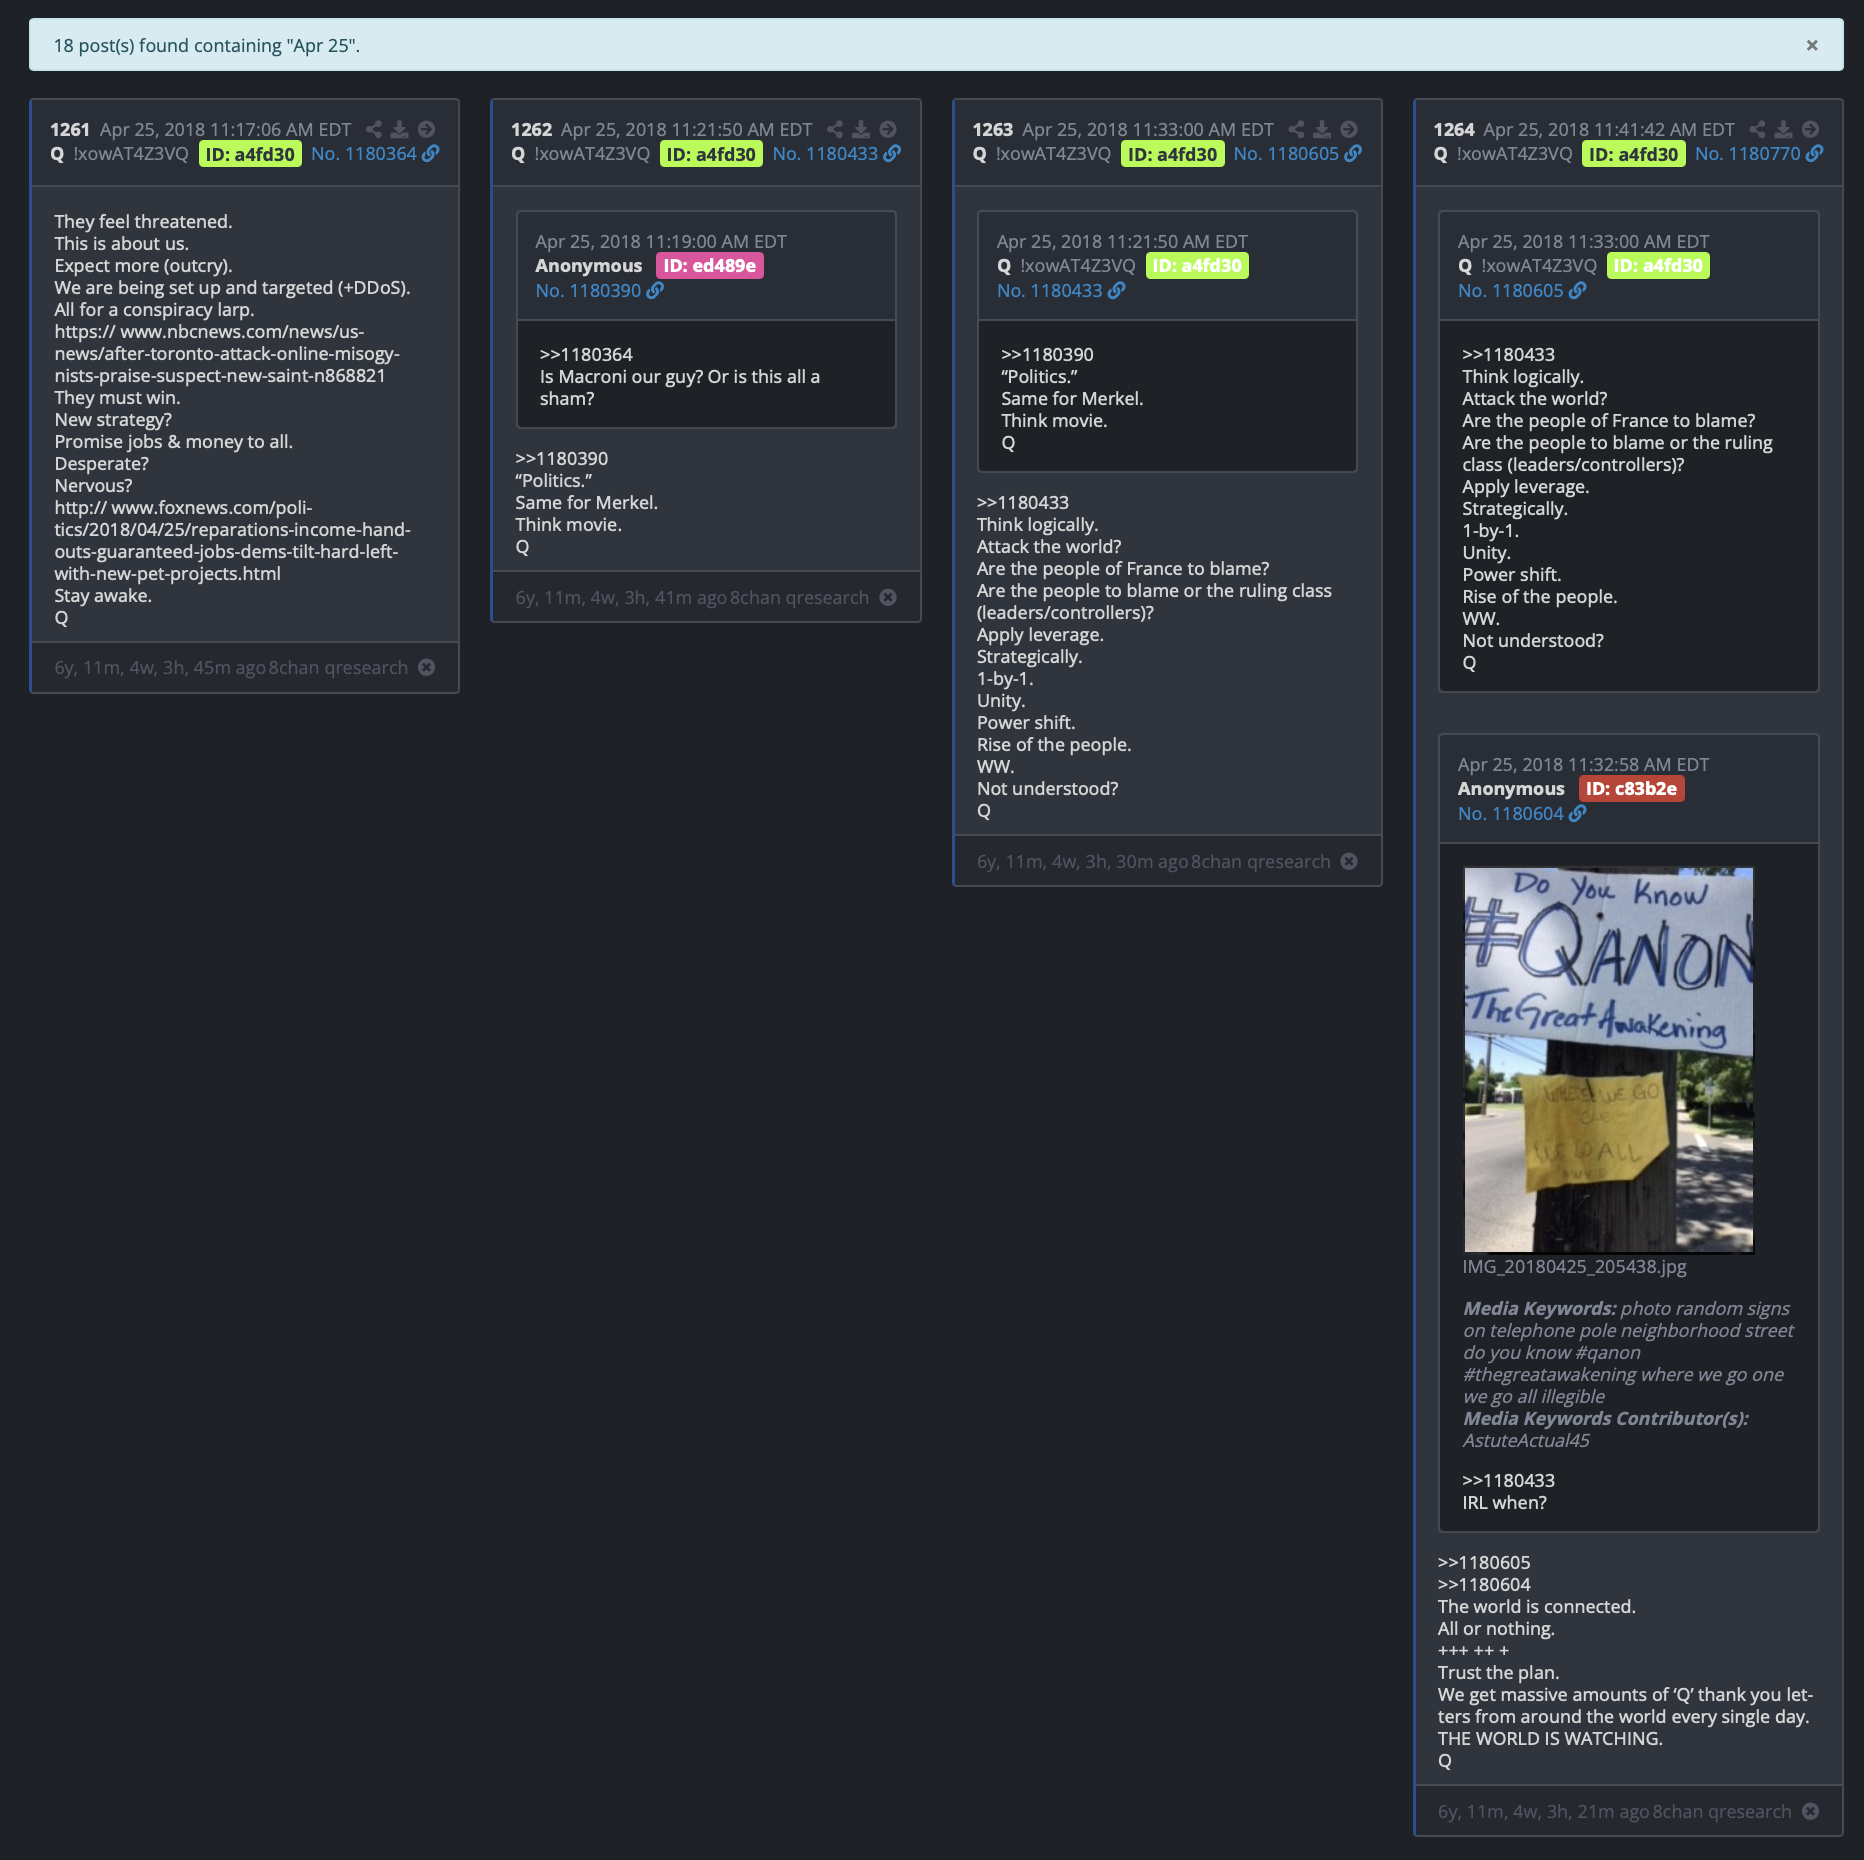The height and width of the screenshot is (1860, 1864).
Task: Click footer circle-x icon on post 1263
Action: click(1349, 862)
